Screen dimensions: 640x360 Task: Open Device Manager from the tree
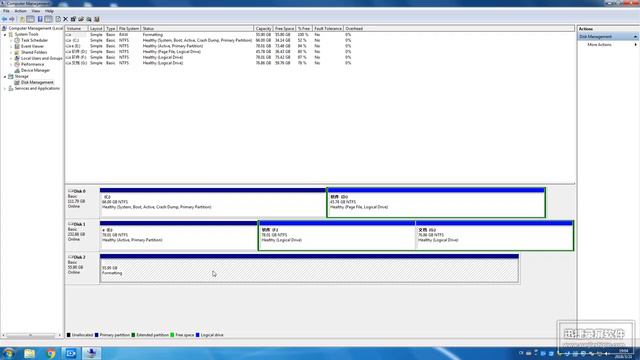35,70
